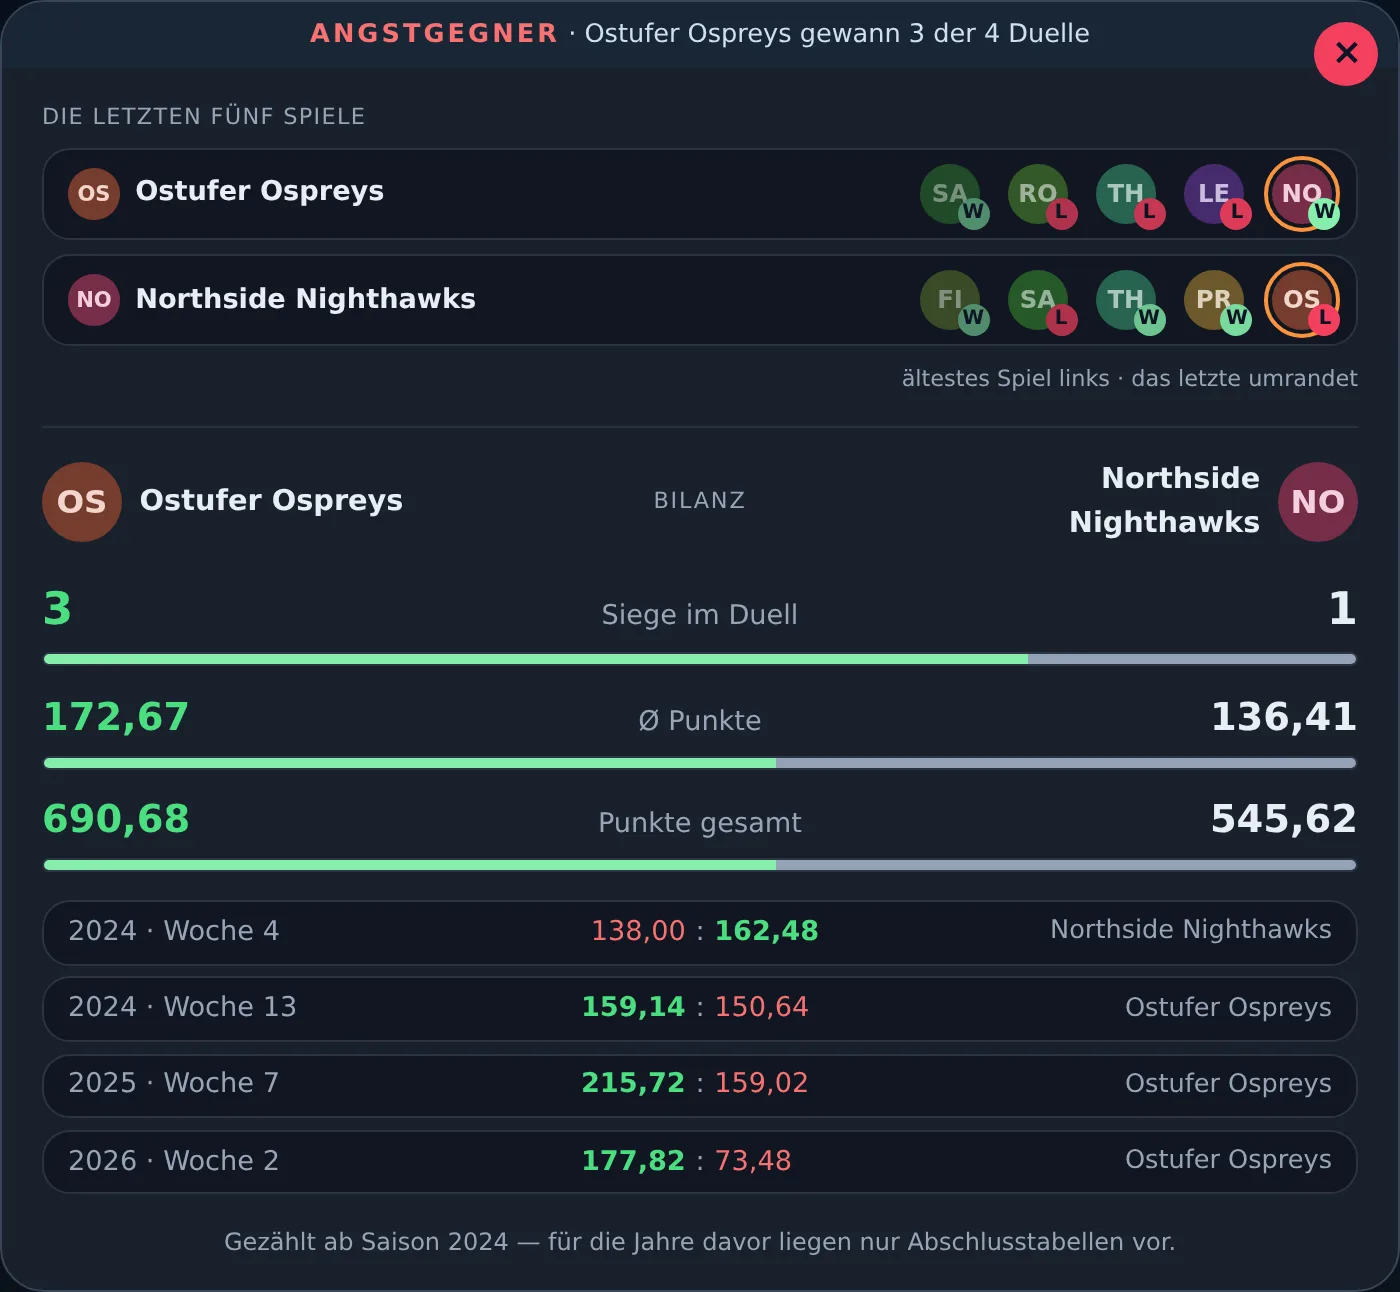This screenshot has height=1292, width=1400.
Task: Click small NO avatar in last-five-games list
Action: coord(94,299)
